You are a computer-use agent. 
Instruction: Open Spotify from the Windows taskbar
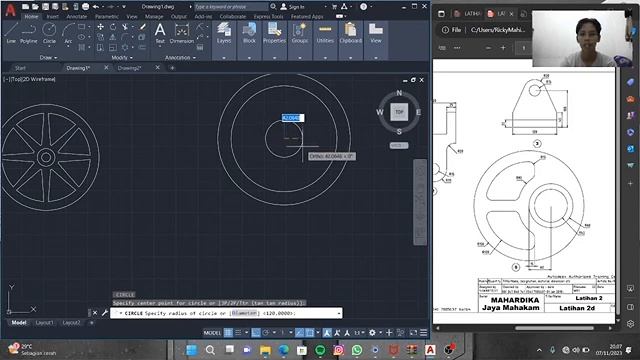coord(320,350)
